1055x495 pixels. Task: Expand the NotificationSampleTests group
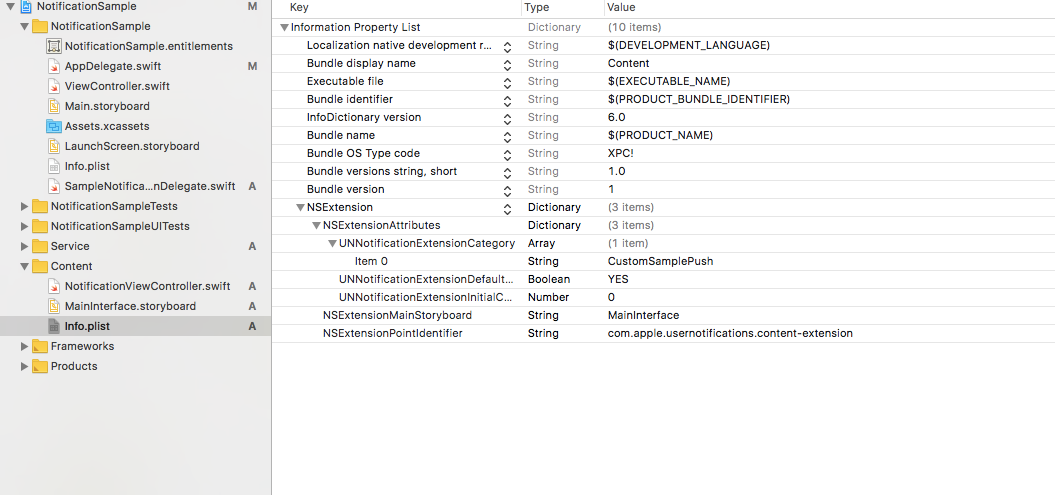click(25, 206)
